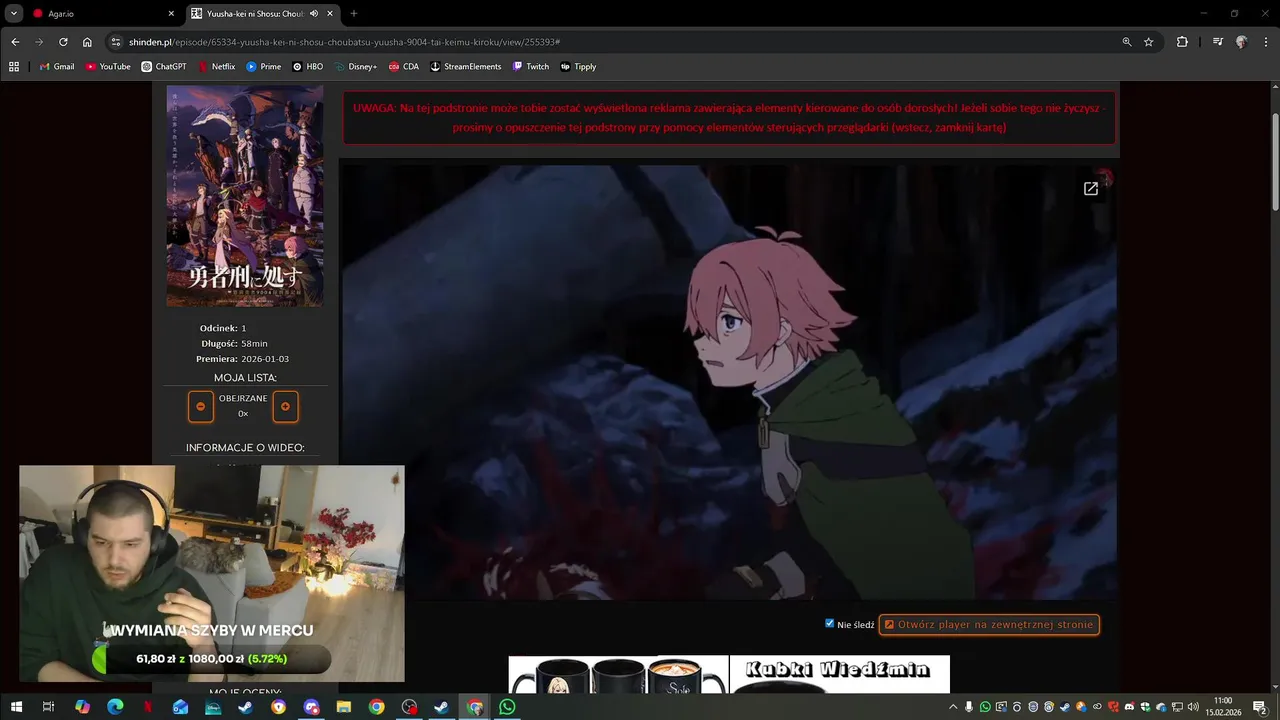Open the browser extensions menu

click(1182, 42)
